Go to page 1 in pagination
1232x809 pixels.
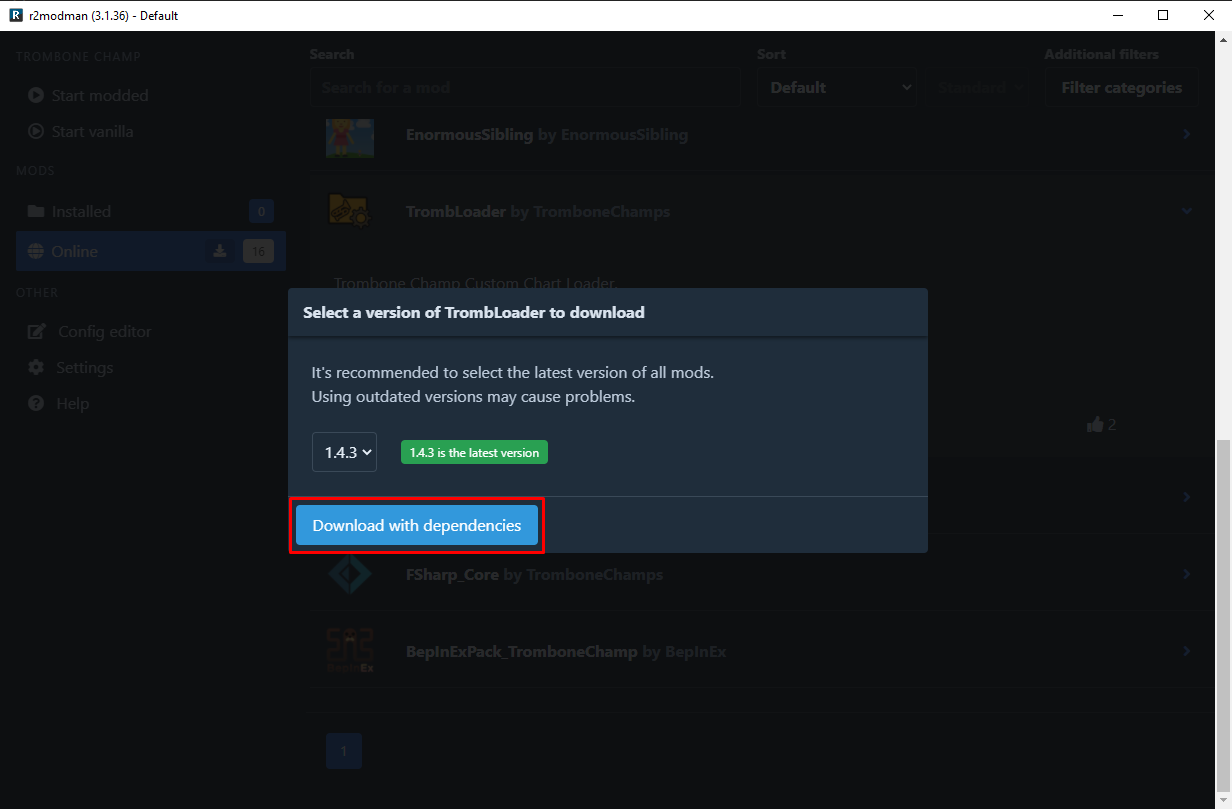(344, 751)
